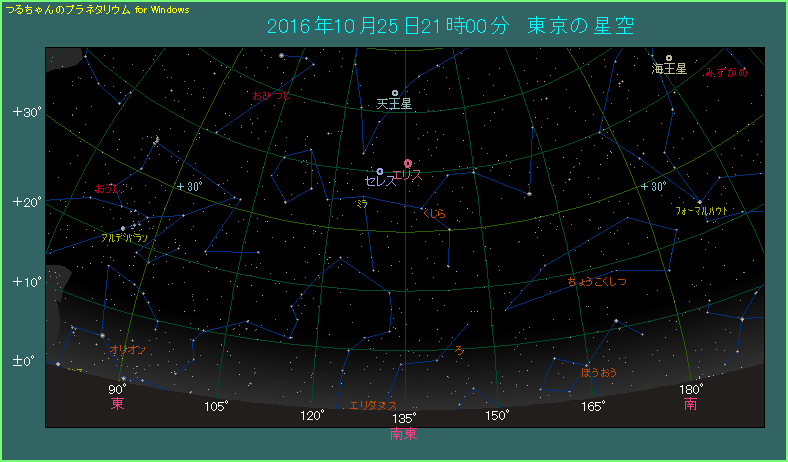The image size is (788, 462).
Task: Click the Uranus (天王星) planet marker
Action: [x=395, y=93]
